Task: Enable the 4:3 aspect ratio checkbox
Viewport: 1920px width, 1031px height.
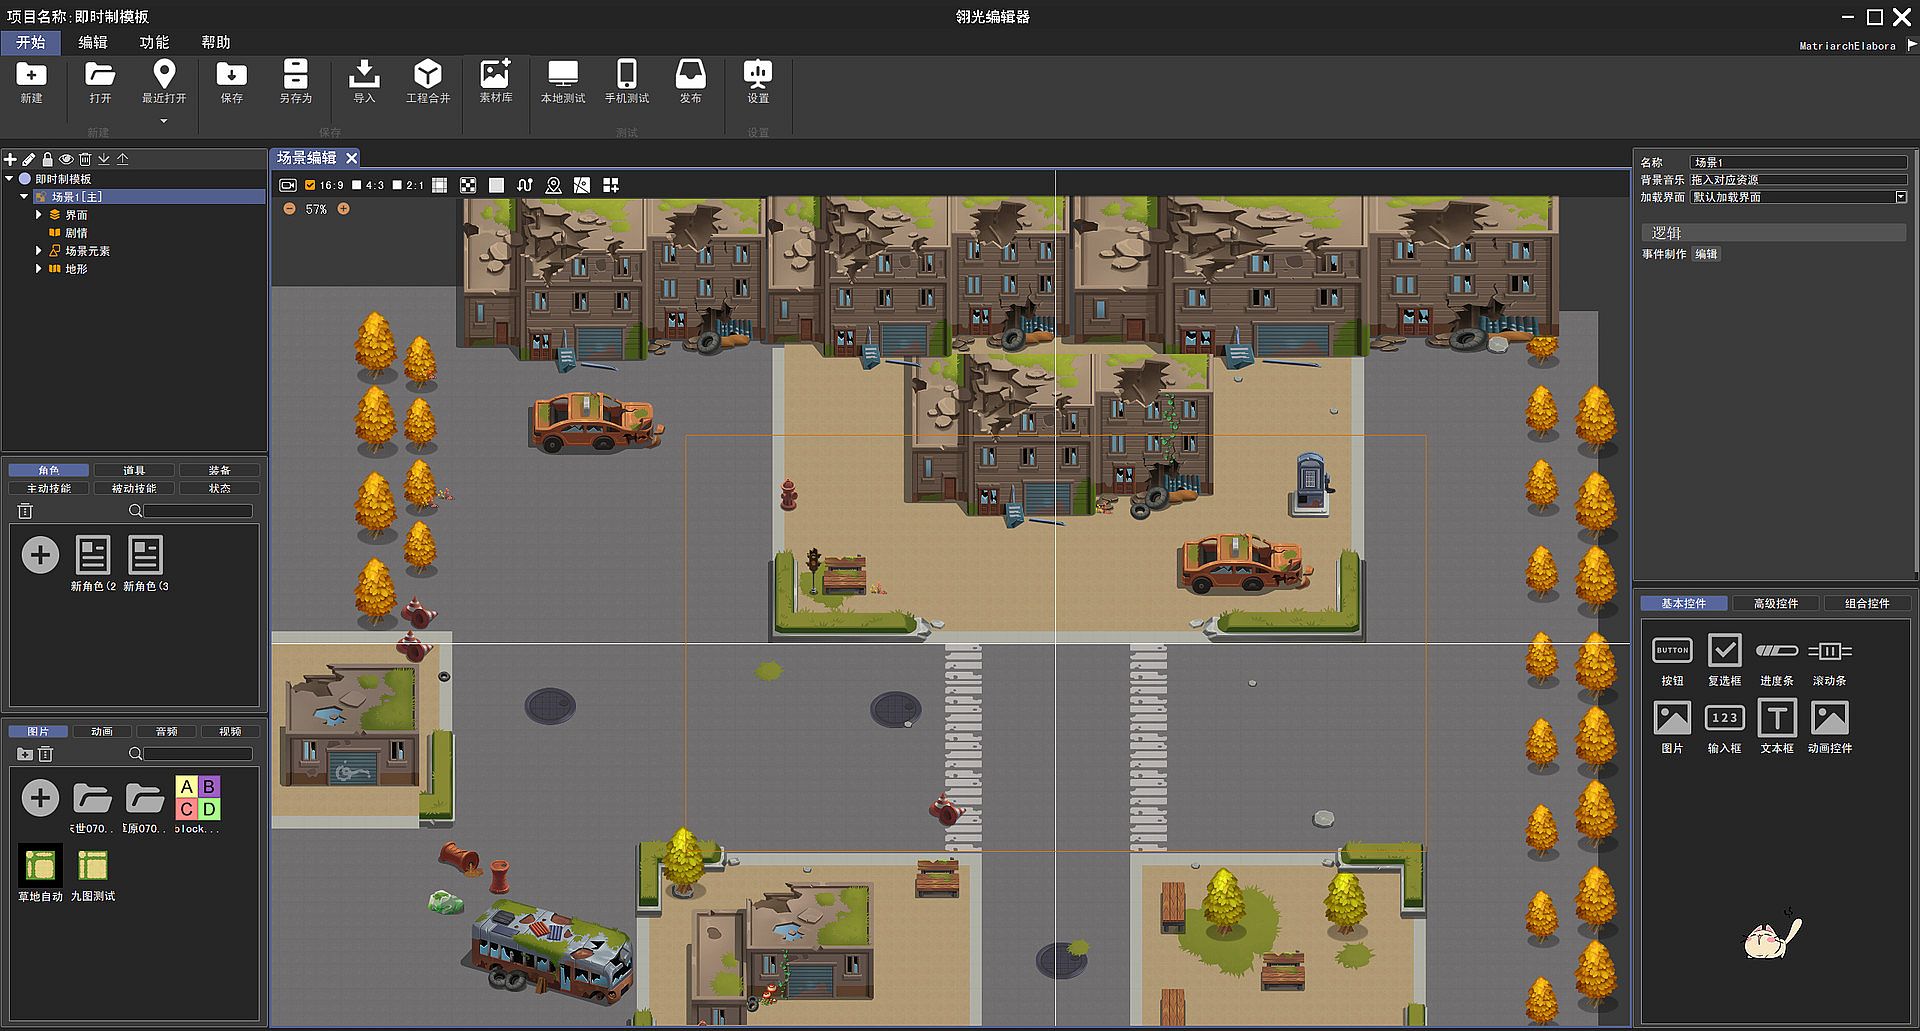Action: [357, 185]
